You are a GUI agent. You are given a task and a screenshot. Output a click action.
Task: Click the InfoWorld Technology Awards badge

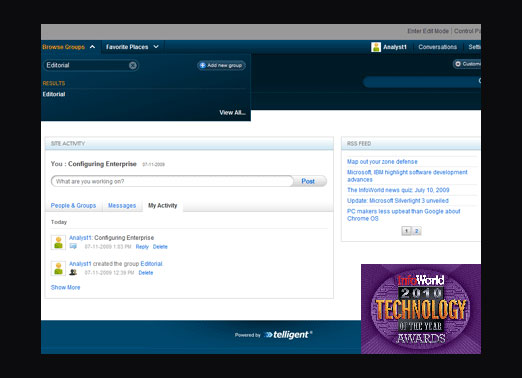pos(421,309)
